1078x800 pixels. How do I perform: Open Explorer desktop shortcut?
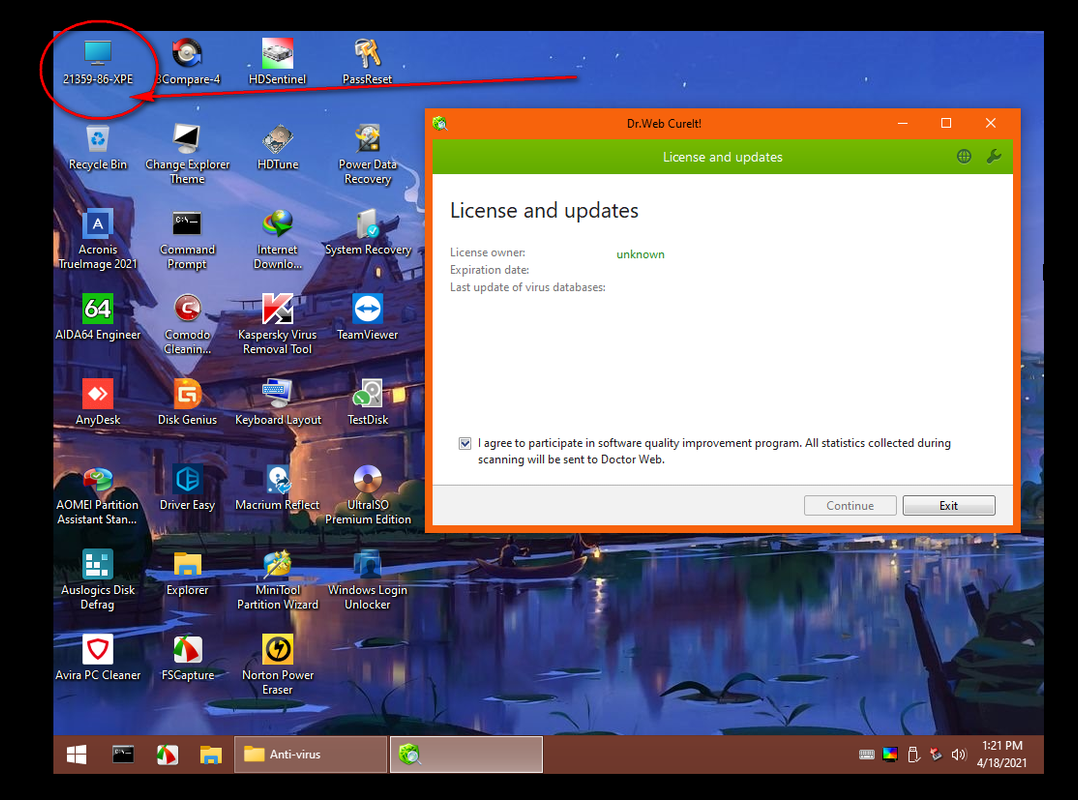click(187, 573)
